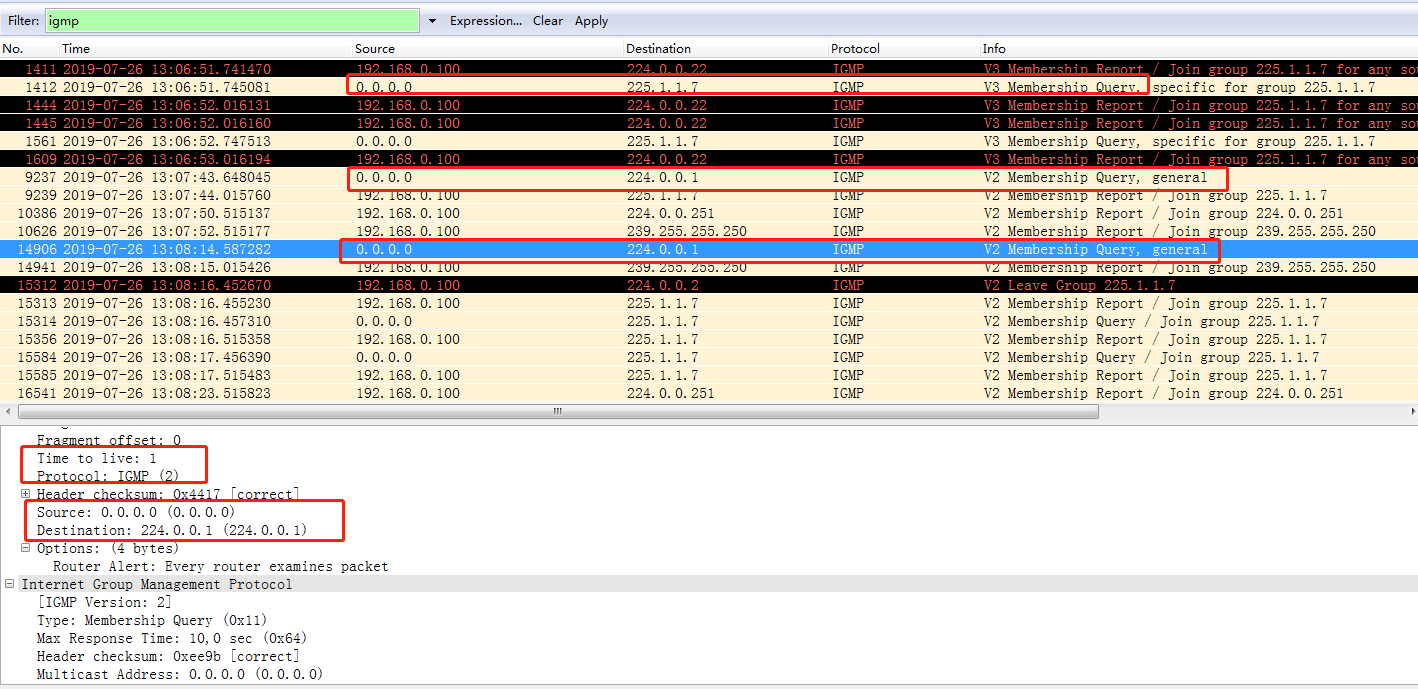Image resolution: width=1418 pixels, height=689 pixels.
Task: Sort packets by the Source column
Action: (x=374, y=48)
